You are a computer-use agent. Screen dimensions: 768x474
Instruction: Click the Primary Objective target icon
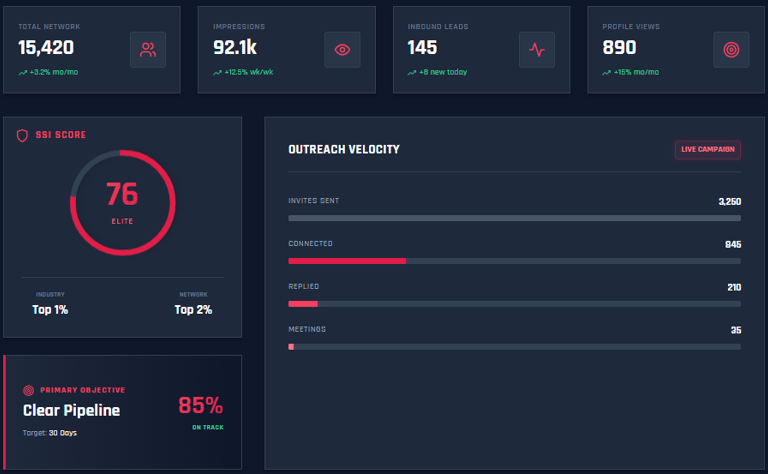click(x=28, y=390)
